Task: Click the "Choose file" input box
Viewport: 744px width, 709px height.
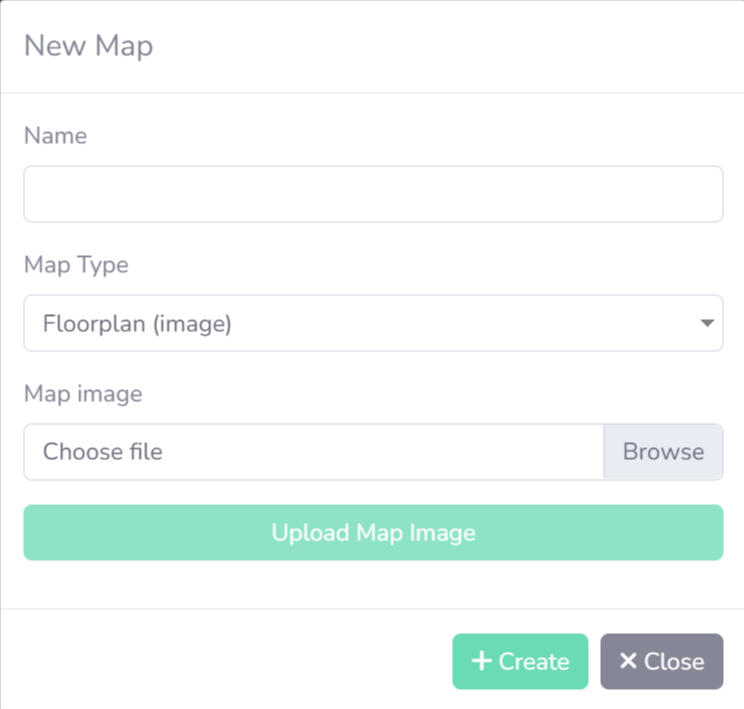Action: pos(314,452)
